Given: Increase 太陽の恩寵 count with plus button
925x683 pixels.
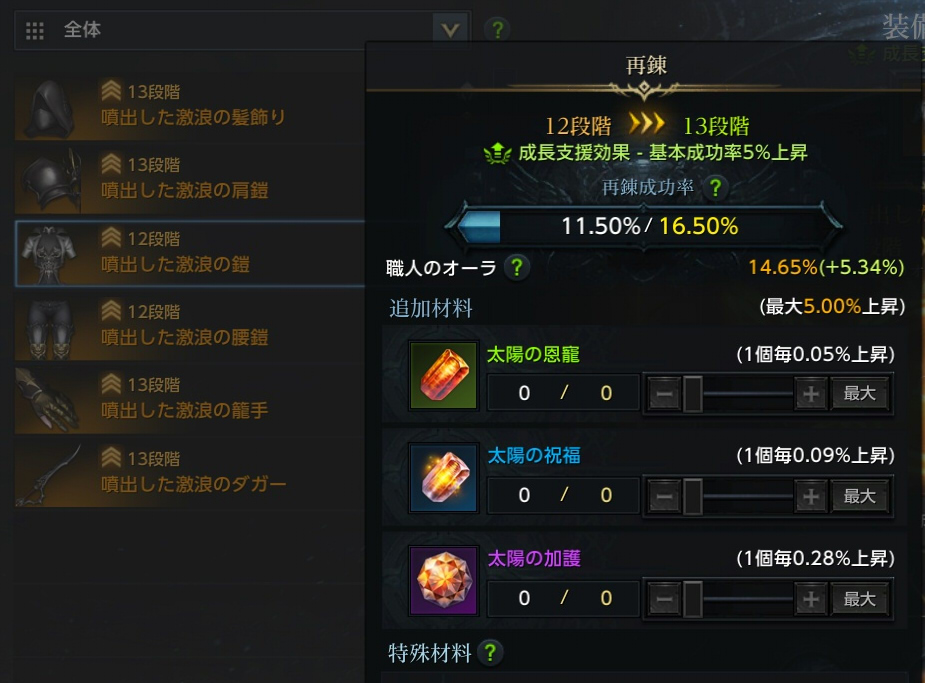Looking at the screenshot, I should tap(811, 393).
